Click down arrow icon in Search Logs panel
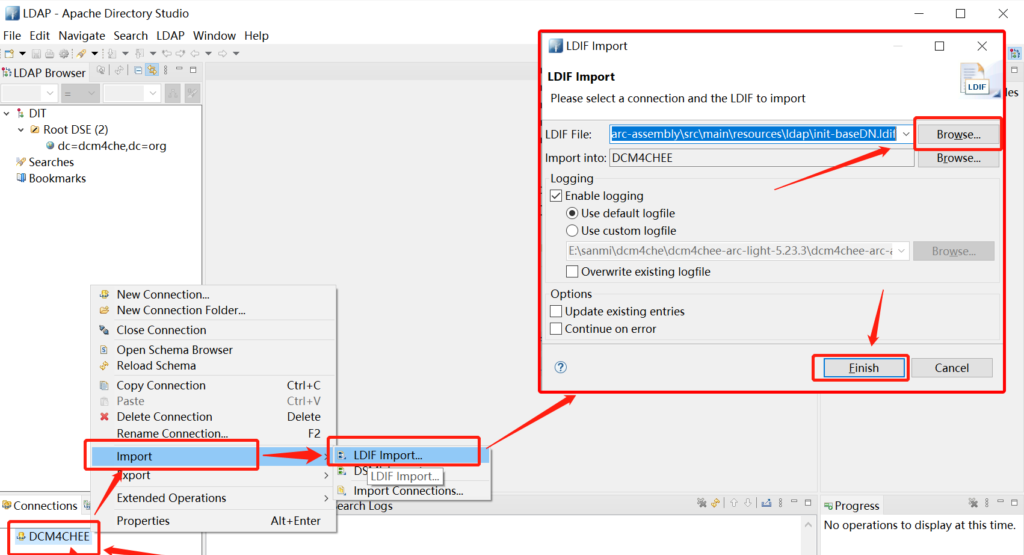The height and width of the screenshot is (555, 1024). click(748, 503)
